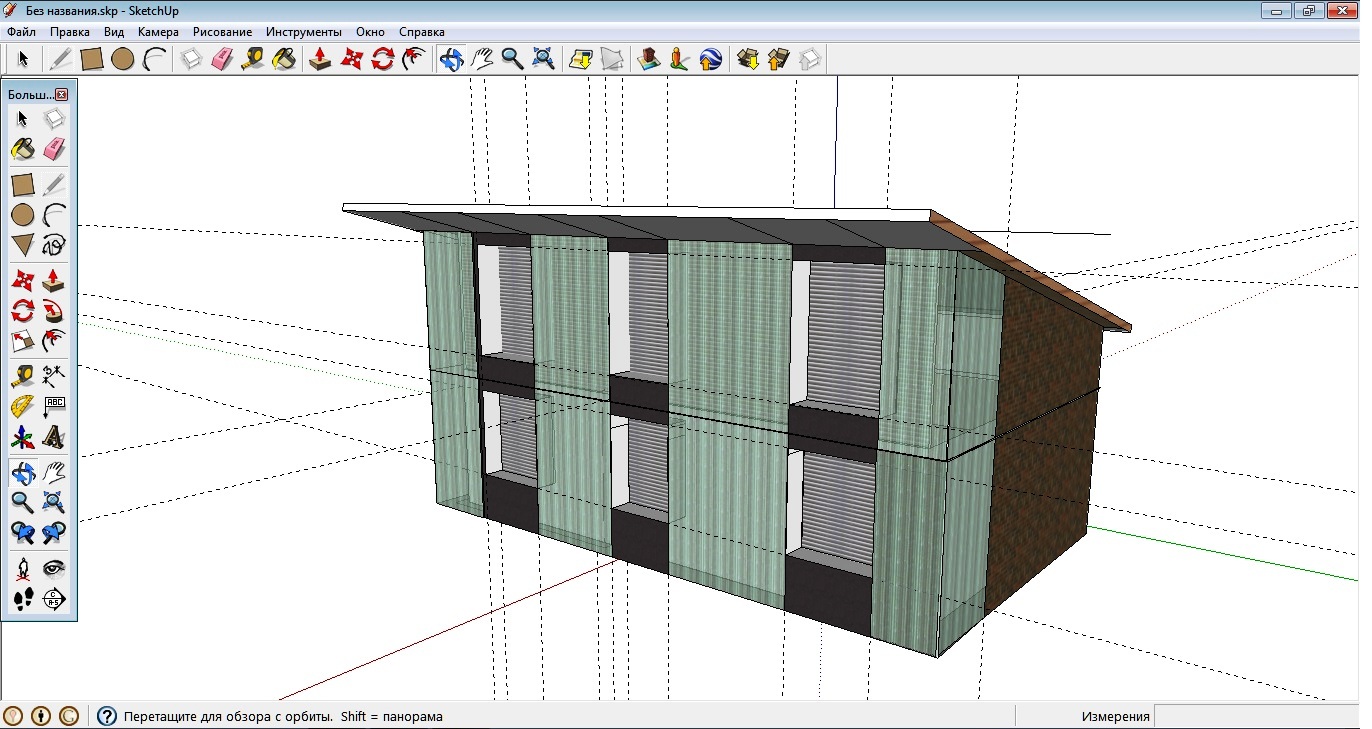Screen dimensions: 1372x729
Task: Choose the Walk tool footprints icon
Action: tap(23, 599)
